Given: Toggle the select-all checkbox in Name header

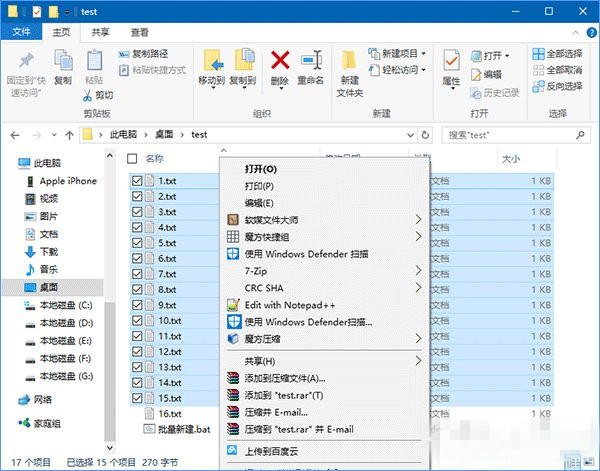Looking at the screenshot, I should pos(132,158).
